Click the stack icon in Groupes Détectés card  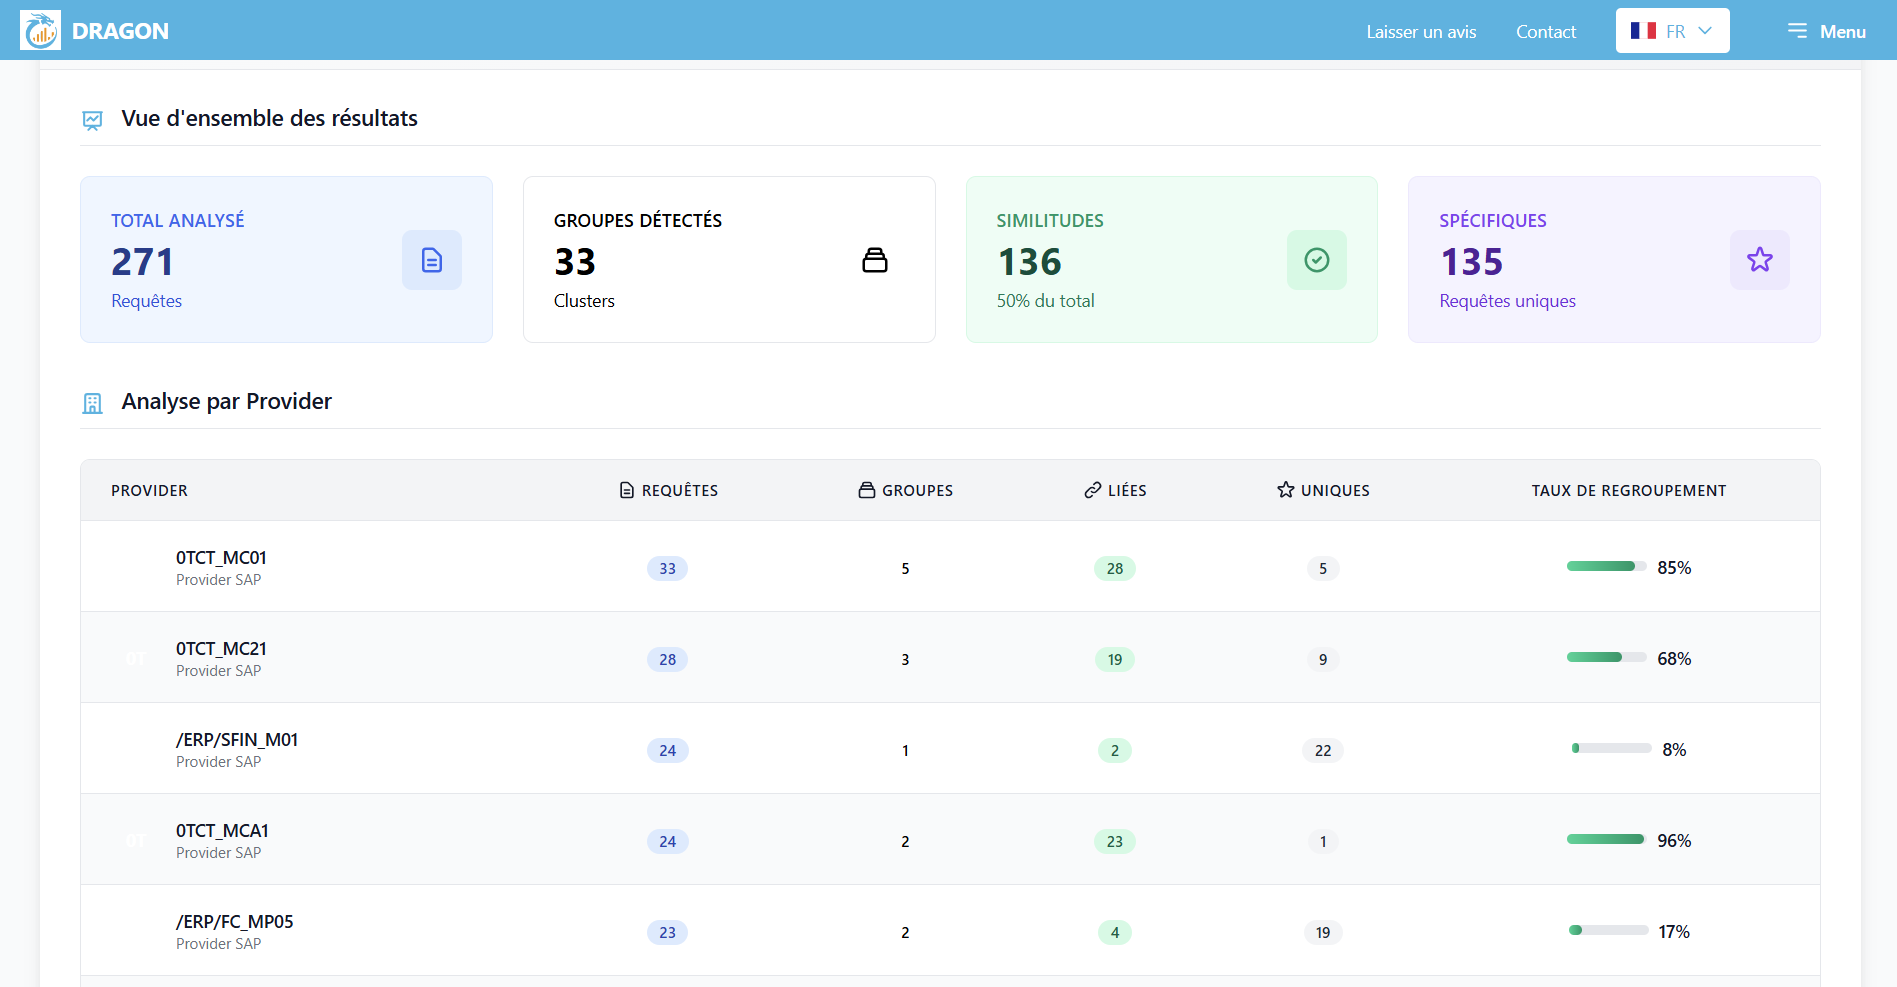point(874,260)
